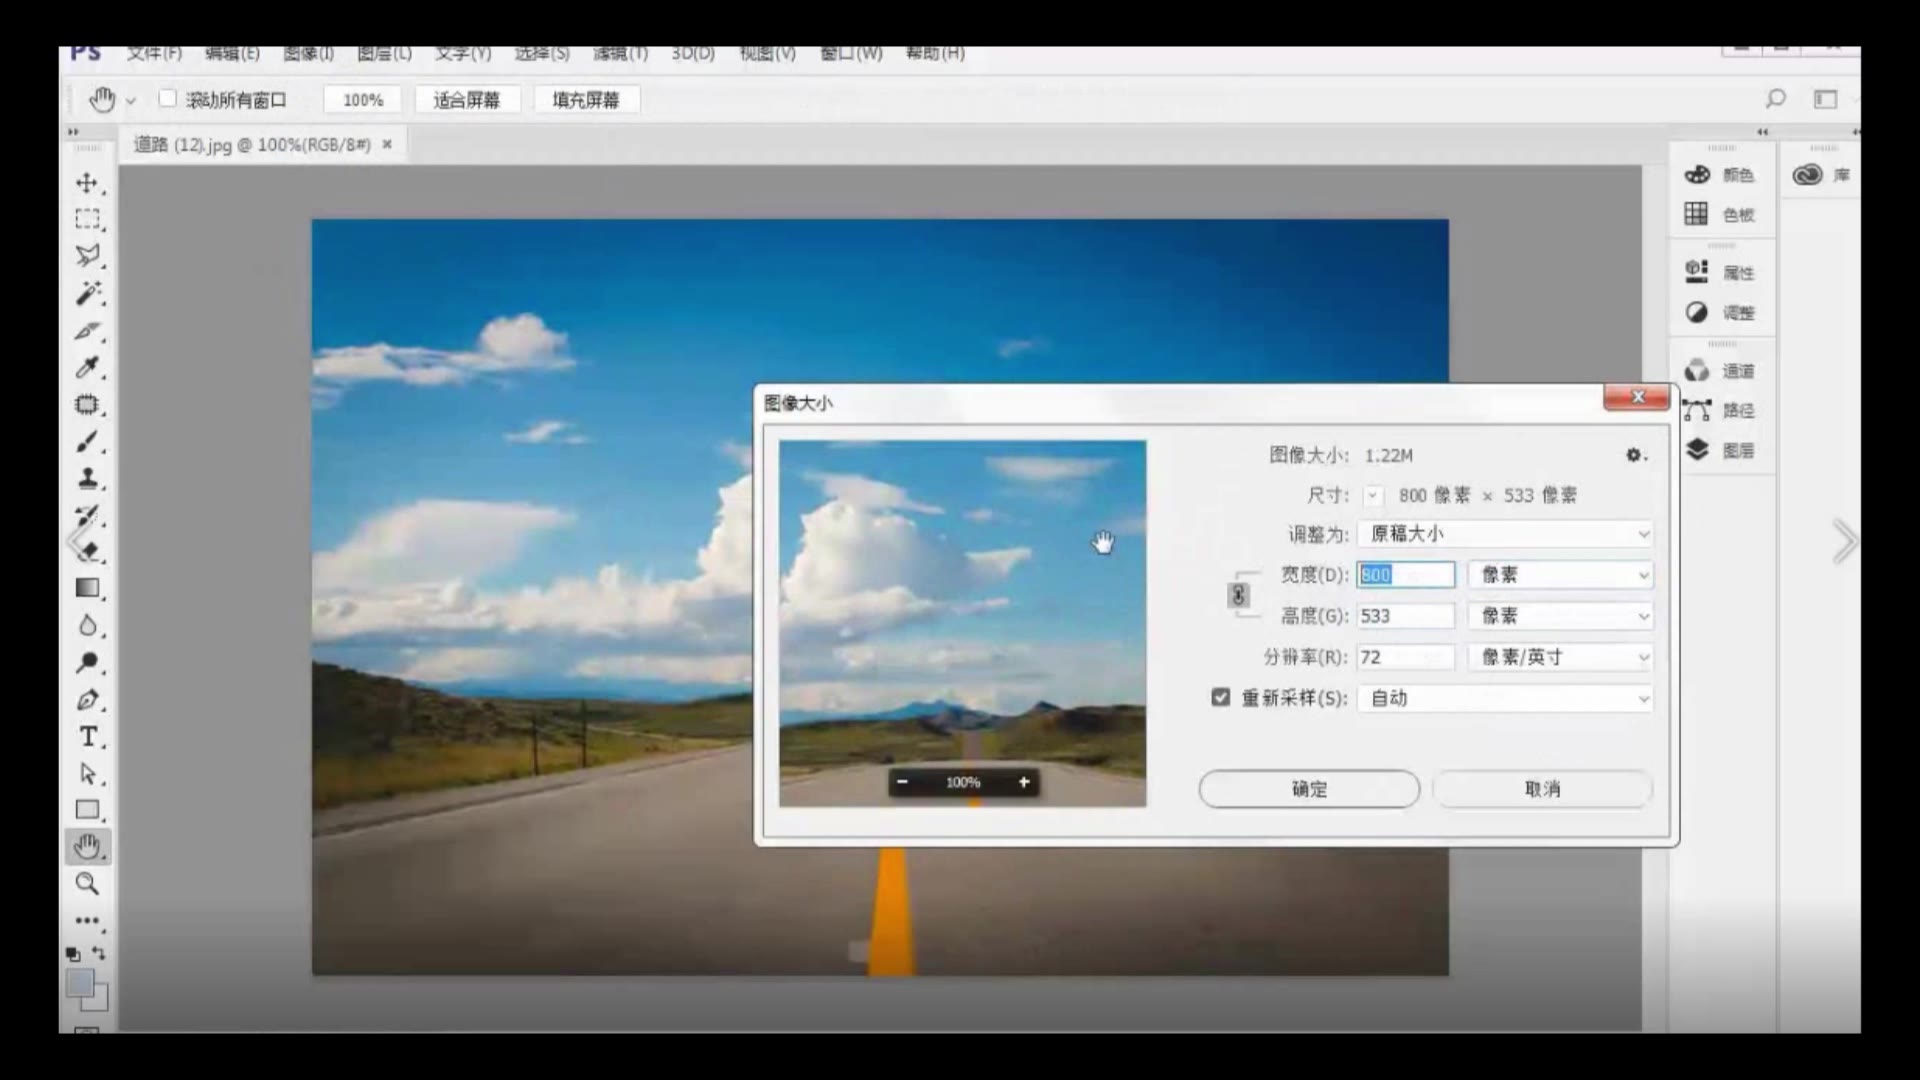Click the Fit Screen button
This screenshot has width=1920, height=1080.
pos(466,100)
